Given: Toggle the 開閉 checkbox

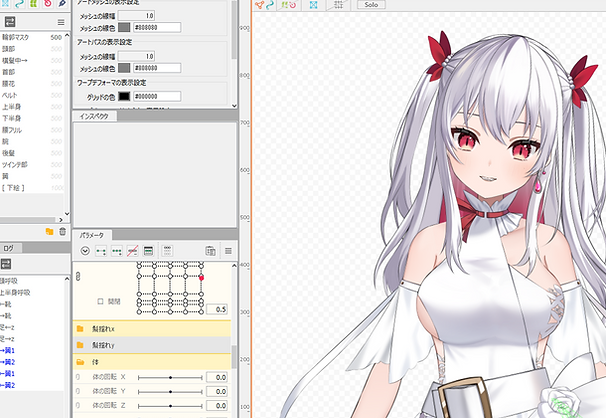Looking at the screenshot, I should click(100, 301).
